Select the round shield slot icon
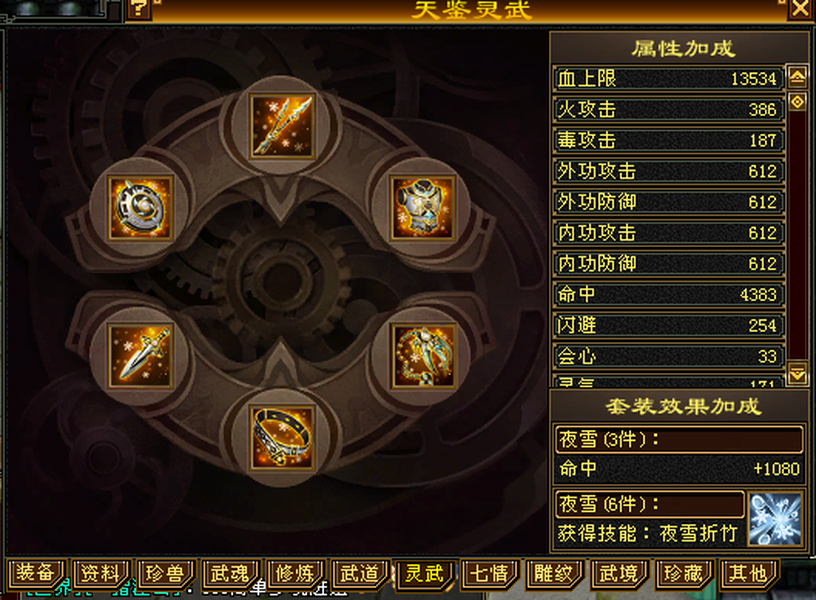816x600 pixels. 141,208
